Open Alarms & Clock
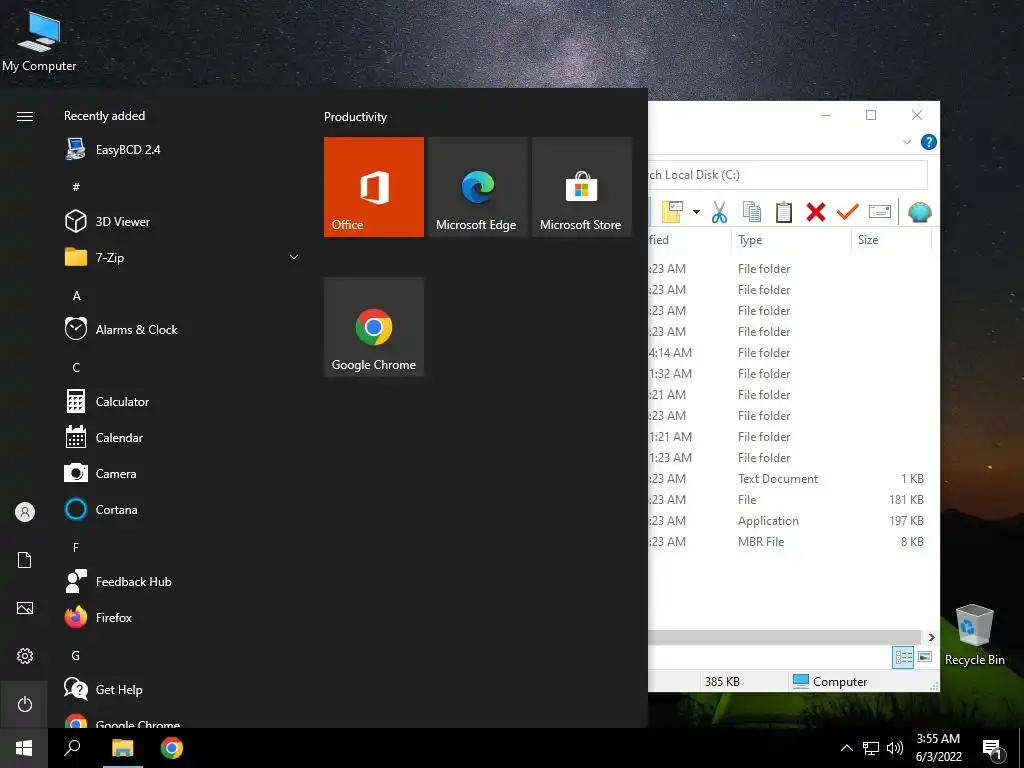 pos(183,329)
